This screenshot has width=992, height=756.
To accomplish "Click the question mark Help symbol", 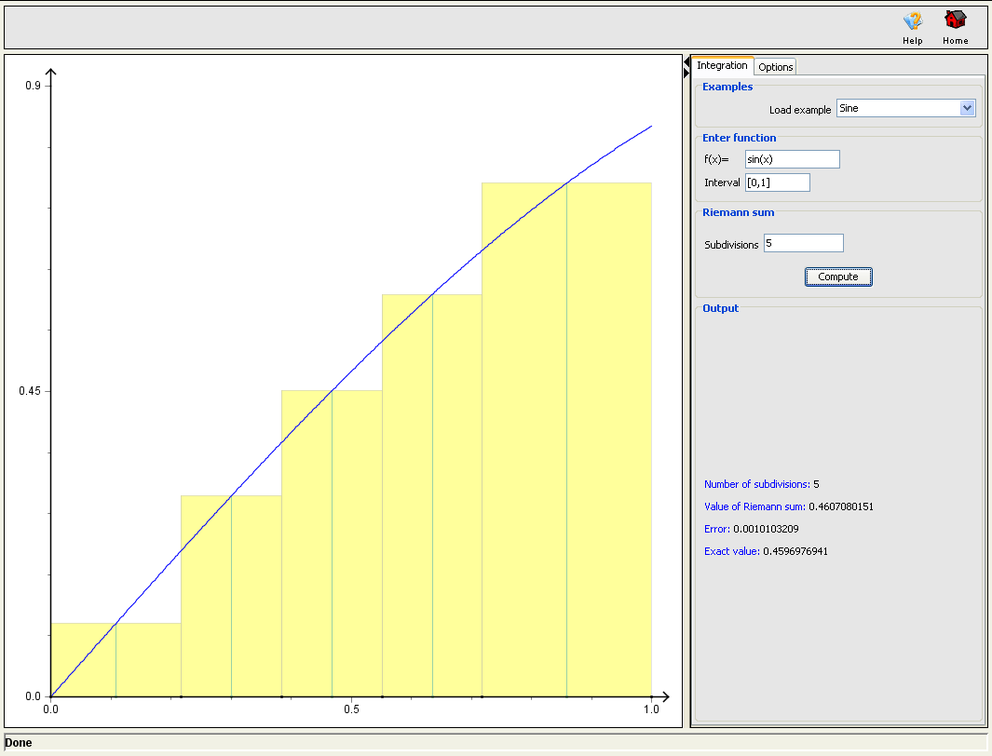I will pyautogui.click(x=912, y=20).
